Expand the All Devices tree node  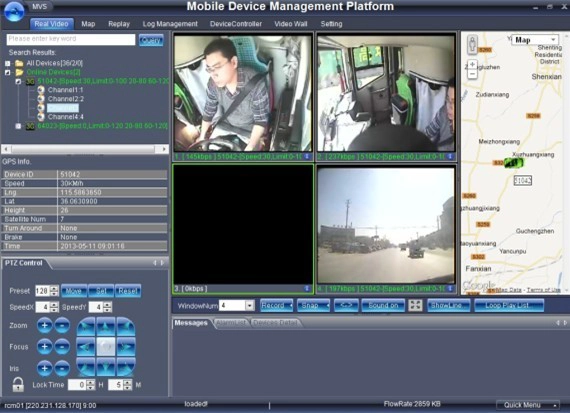8,63
